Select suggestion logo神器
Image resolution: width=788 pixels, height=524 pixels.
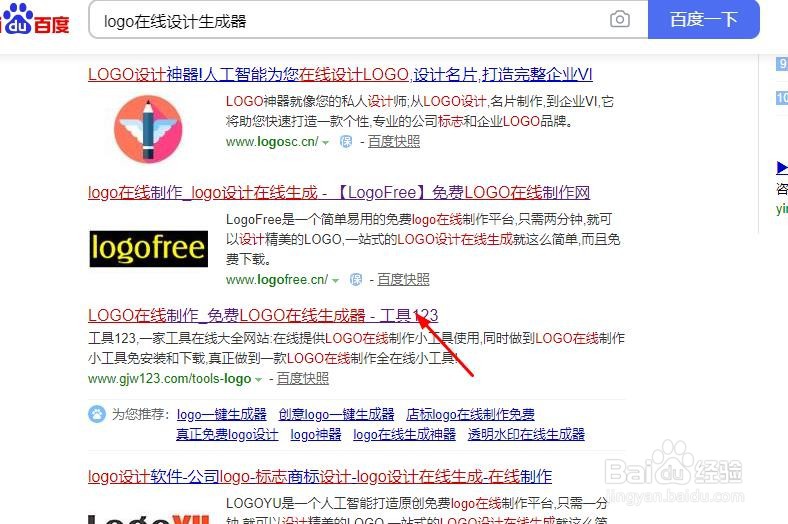pos(316,435)
